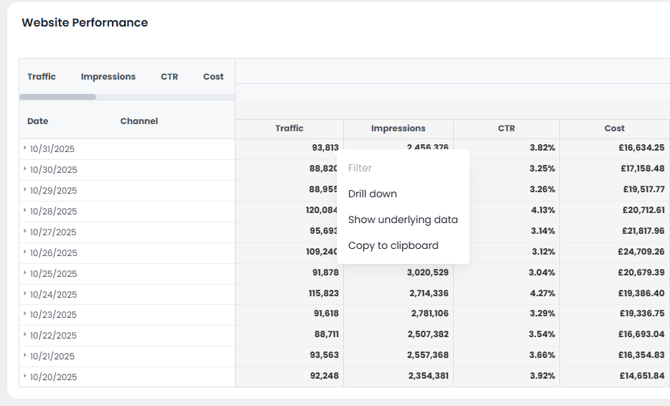The height and width of the screenshot is (406, 670).
Task: Click the horizontal scrollbar under field chips
Action: pyautogui.click(x=58, y=97)
